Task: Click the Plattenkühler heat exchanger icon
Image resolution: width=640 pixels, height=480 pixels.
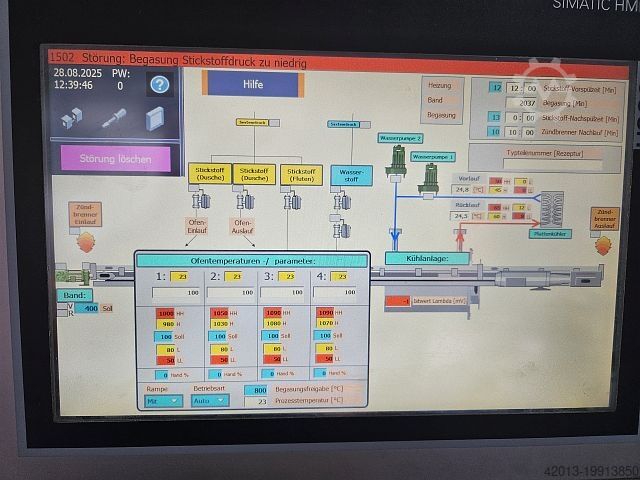Action: click(551, 208)
